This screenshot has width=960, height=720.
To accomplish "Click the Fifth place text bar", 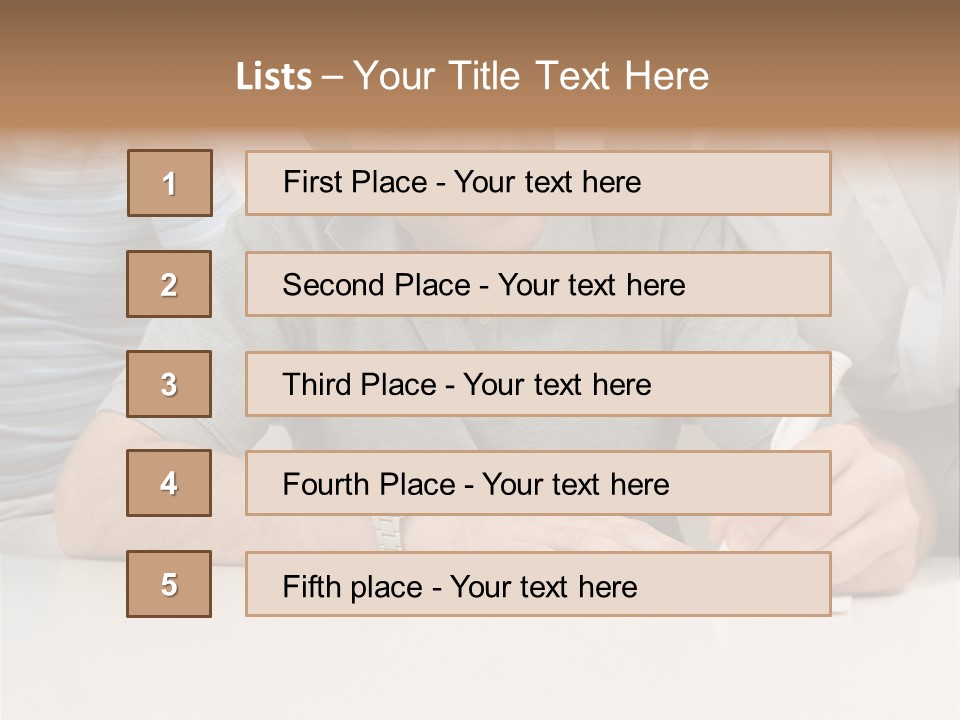I will [538, 584].
